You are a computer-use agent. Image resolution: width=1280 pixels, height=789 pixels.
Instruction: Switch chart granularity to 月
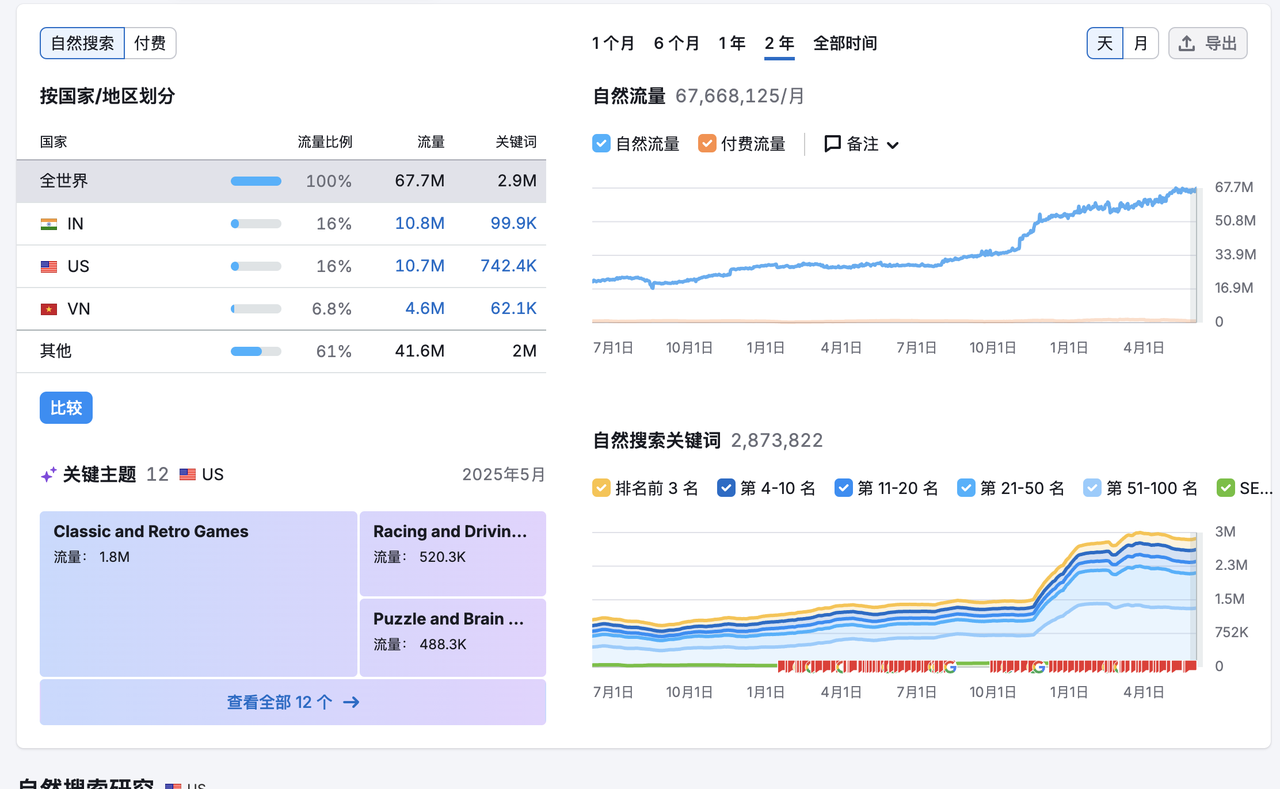pos(1141,43)
